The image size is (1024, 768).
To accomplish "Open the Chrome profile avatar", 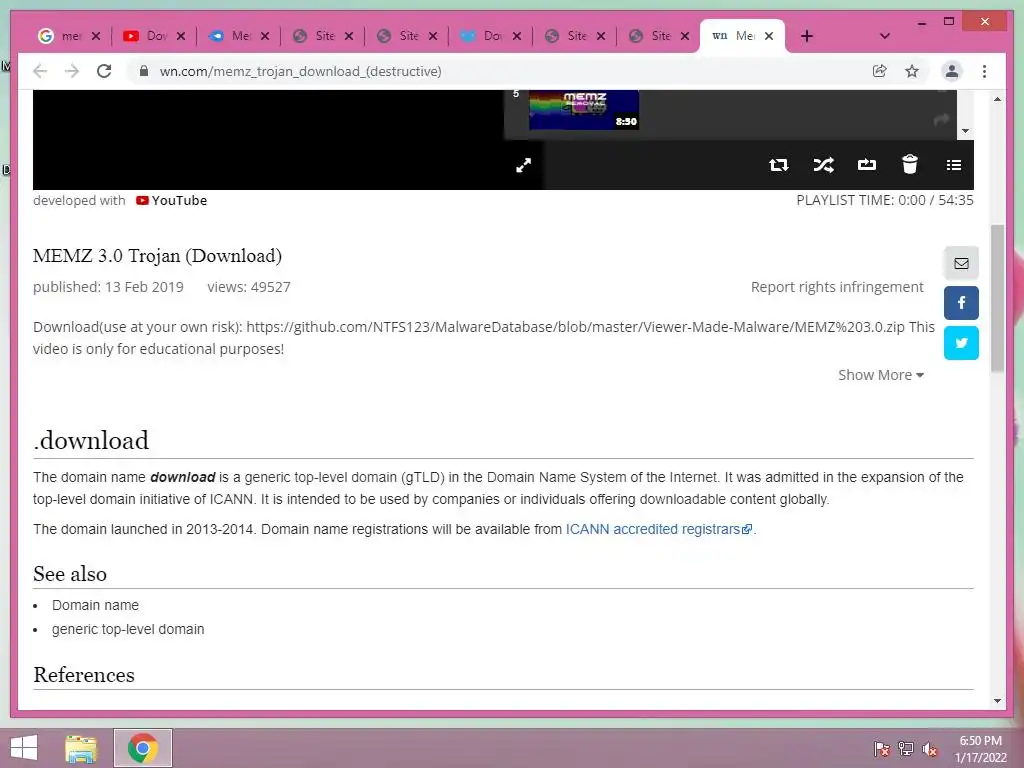I will pos(952,71).
